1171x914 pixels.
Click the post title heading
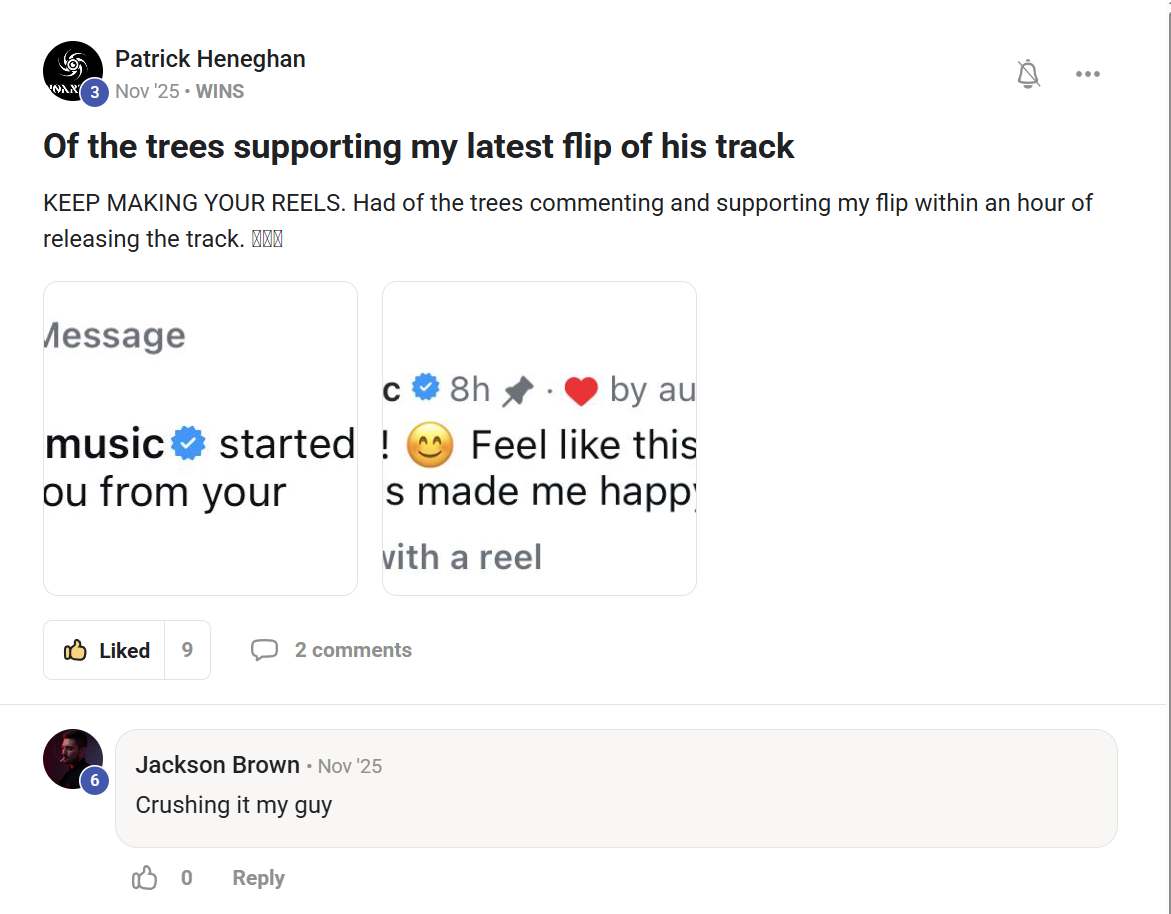coord(418,146)
